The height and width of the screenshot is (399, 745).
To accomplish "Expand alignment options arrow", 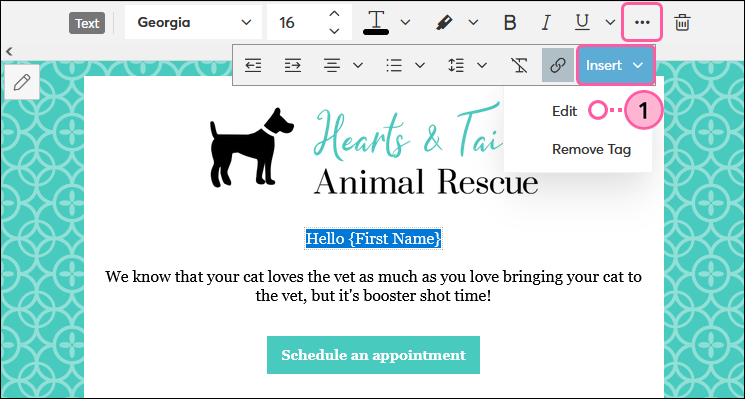I will coord(358,66).
